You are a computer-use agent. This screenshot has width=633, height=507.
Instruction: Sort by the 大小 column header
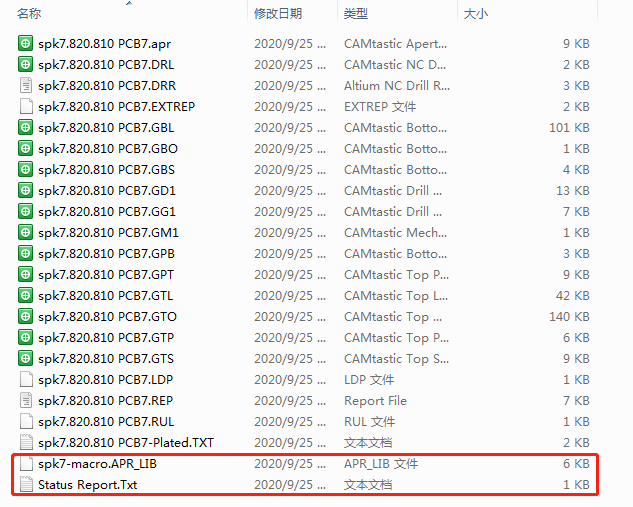[476, 14]
